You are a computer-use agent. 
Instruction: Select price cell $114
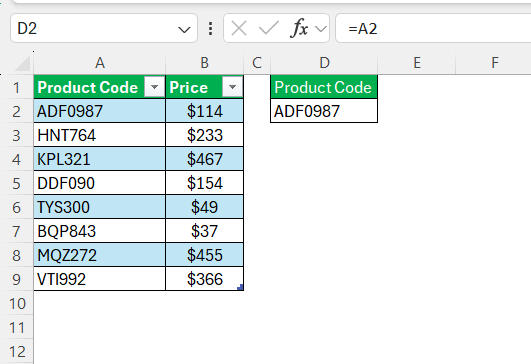pyautogui.click(x=205, y=111)
